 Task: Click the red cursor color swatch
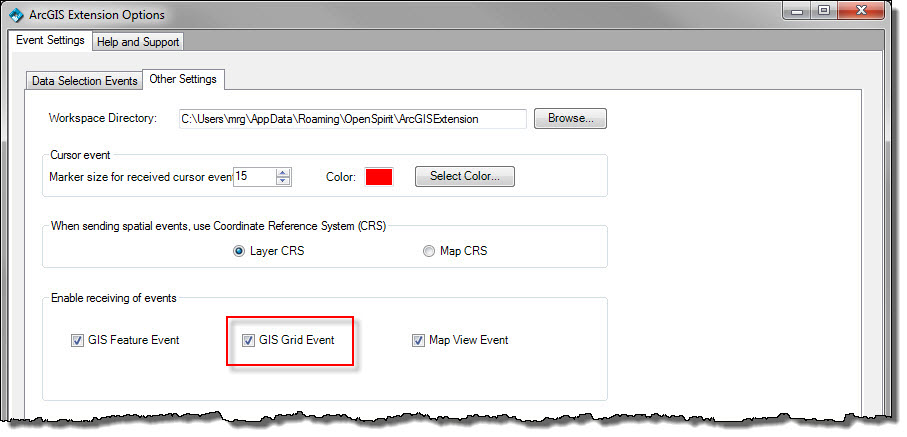pos(379,177)
